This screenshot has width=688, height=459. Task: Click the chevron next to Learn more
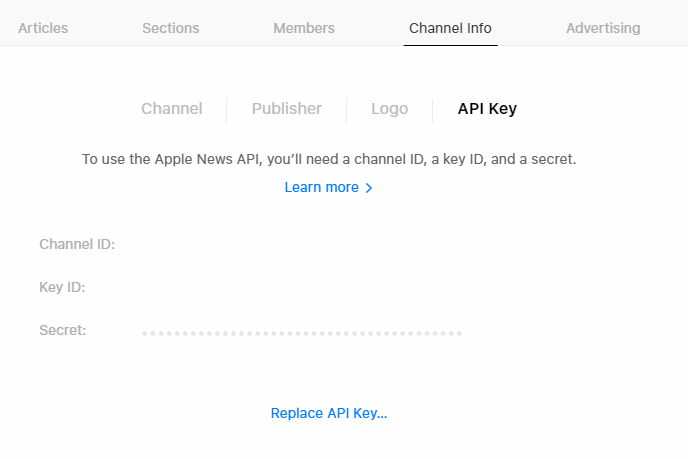(x=369, y=188)
